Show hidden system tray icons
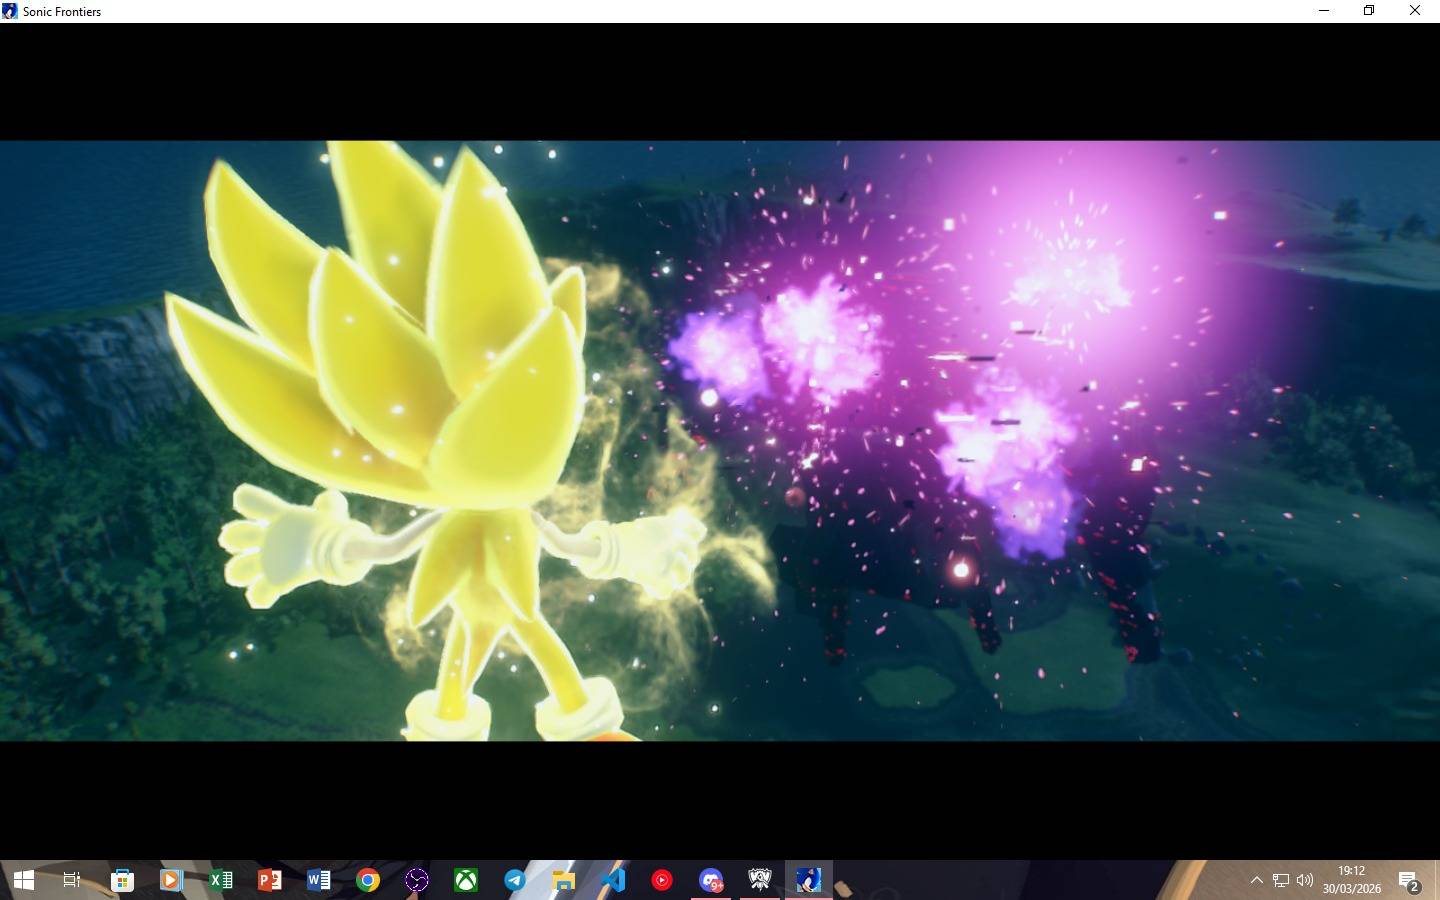 pos(1256,880)
